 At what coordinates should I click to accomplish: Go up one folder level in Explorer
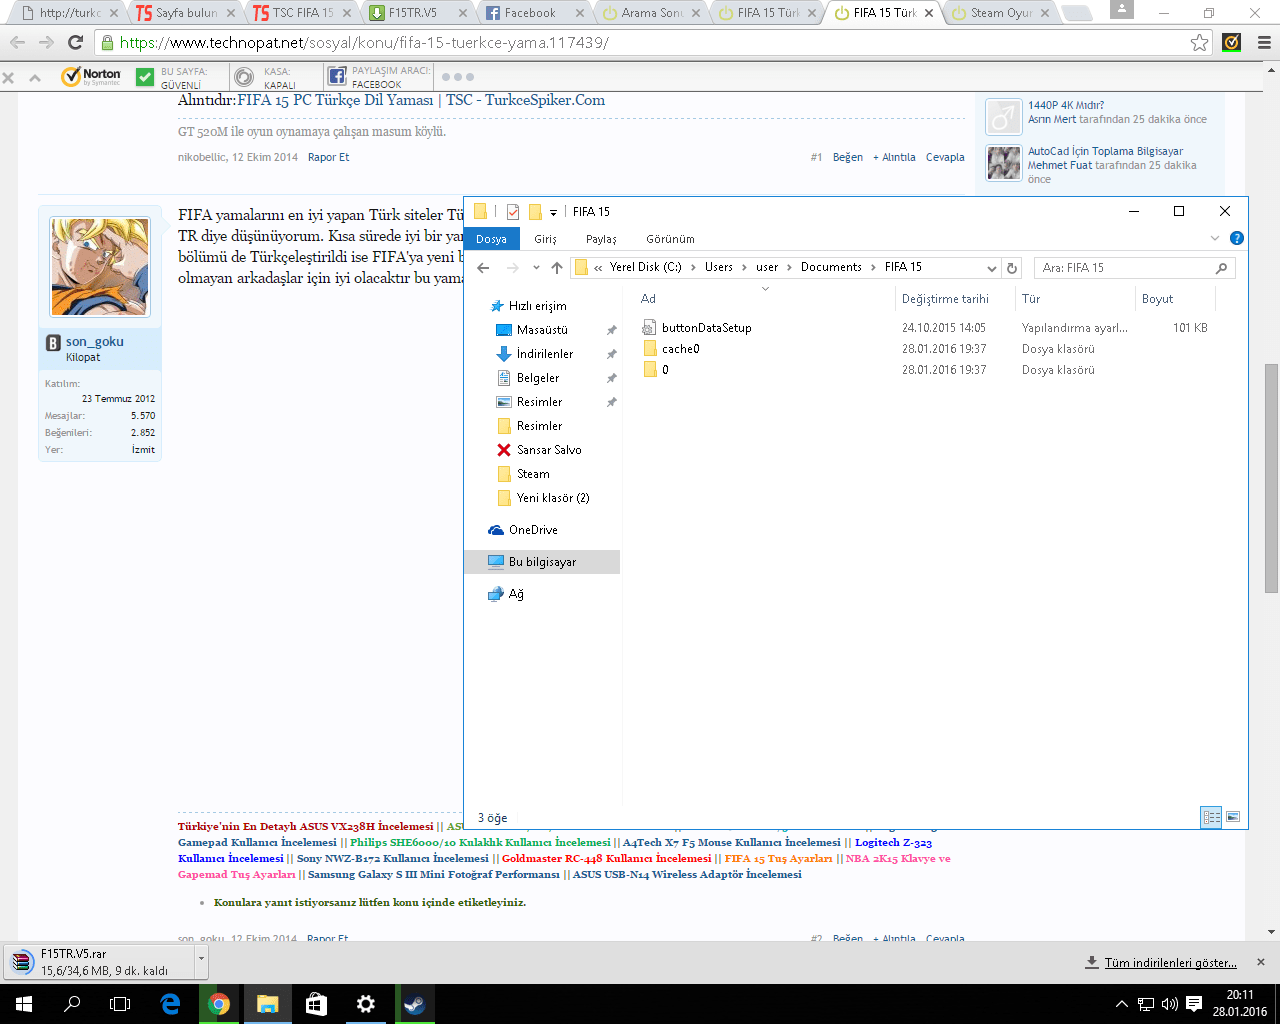557,268
